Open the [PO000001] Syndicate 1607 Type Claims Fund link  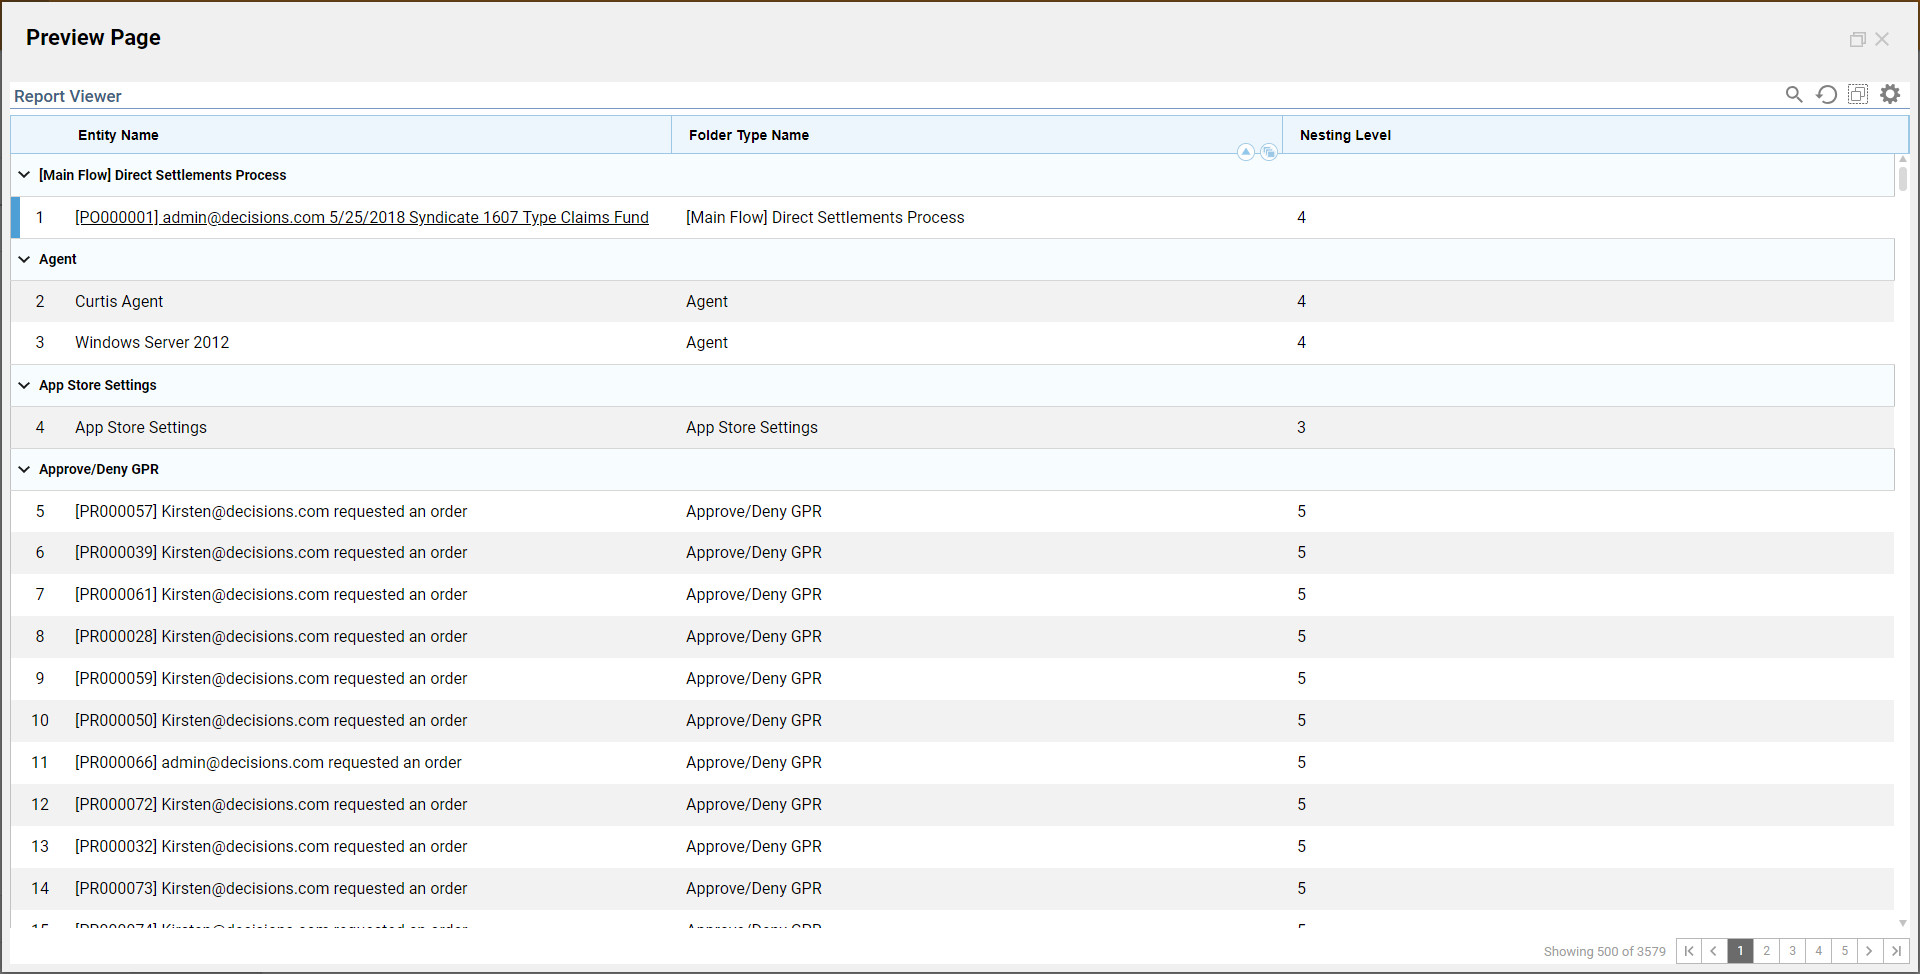362,217
